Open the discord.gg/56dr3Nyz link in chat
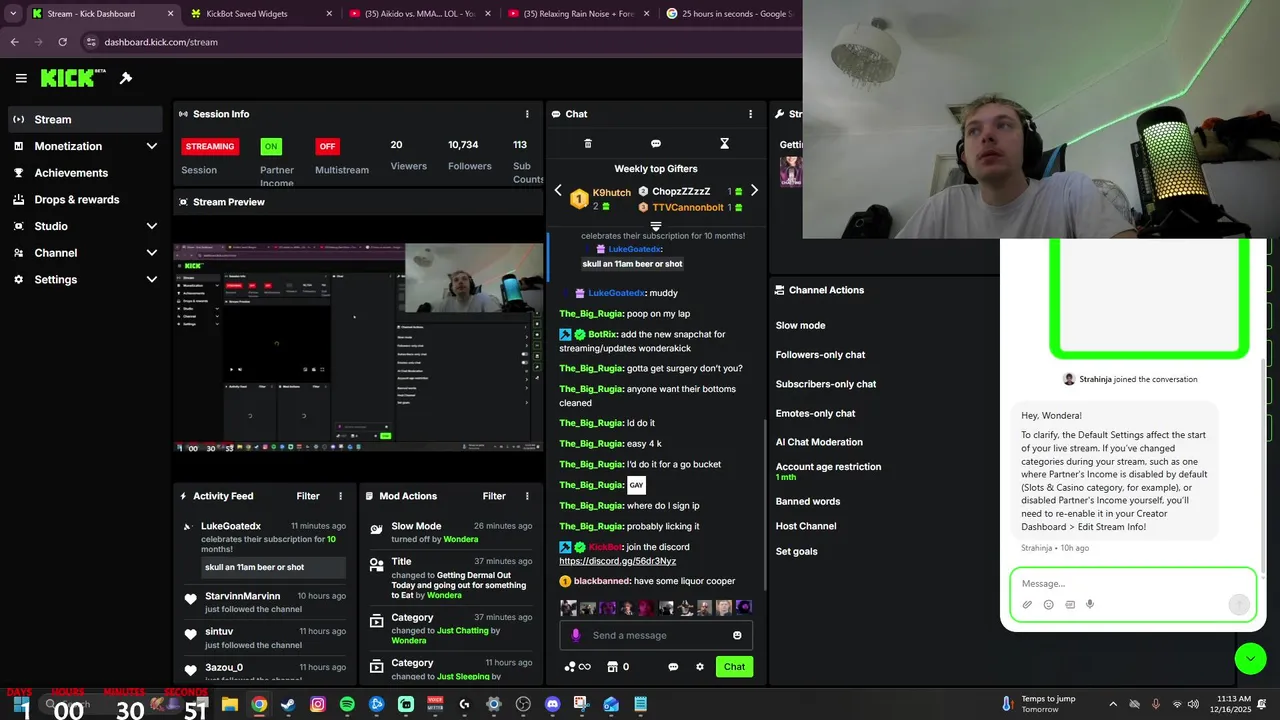The image size is (1280, 720). (617, 561)
